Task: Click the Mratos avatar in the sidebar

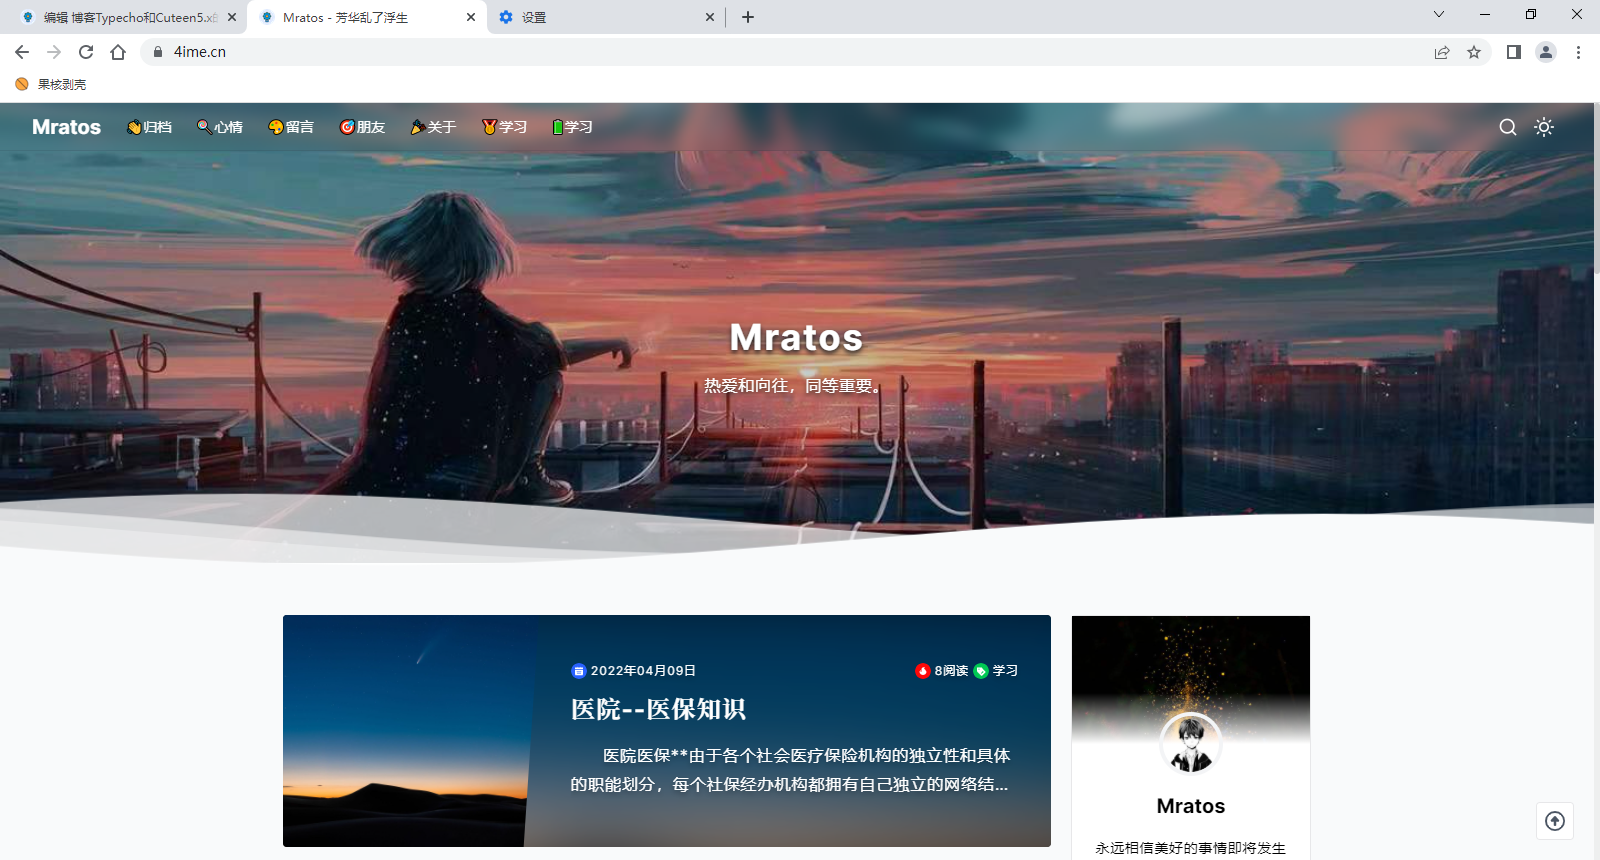Action: tap(1191, 744)
